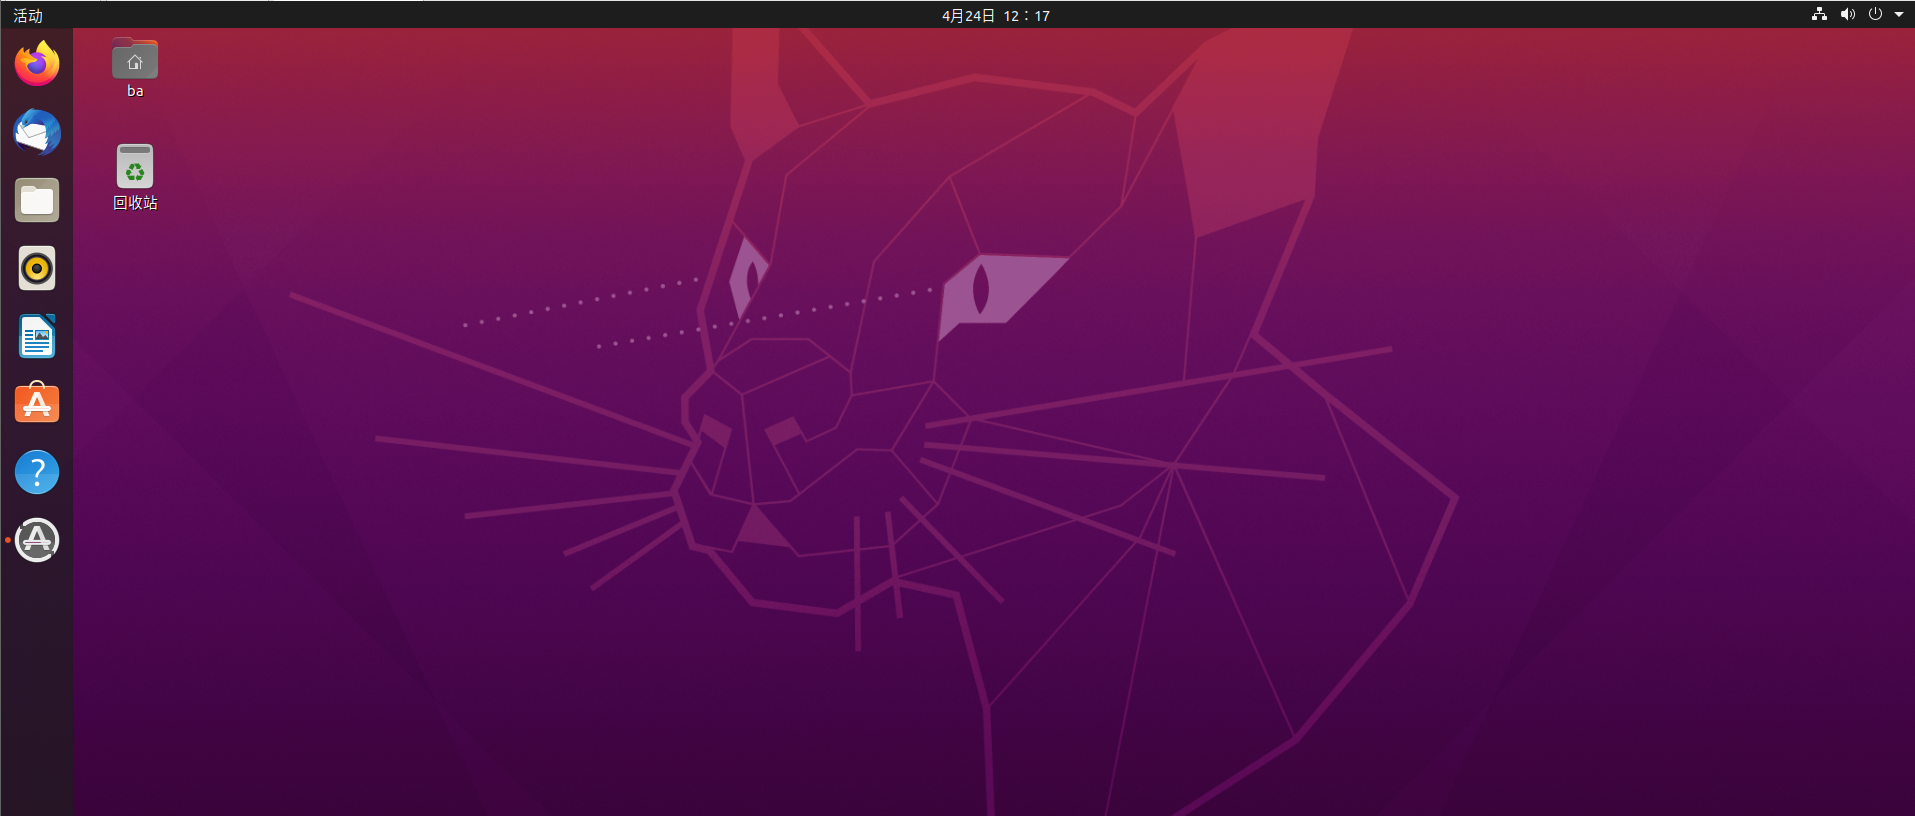
Task: Open the 活动 activities overview
Action: point(28,15)
